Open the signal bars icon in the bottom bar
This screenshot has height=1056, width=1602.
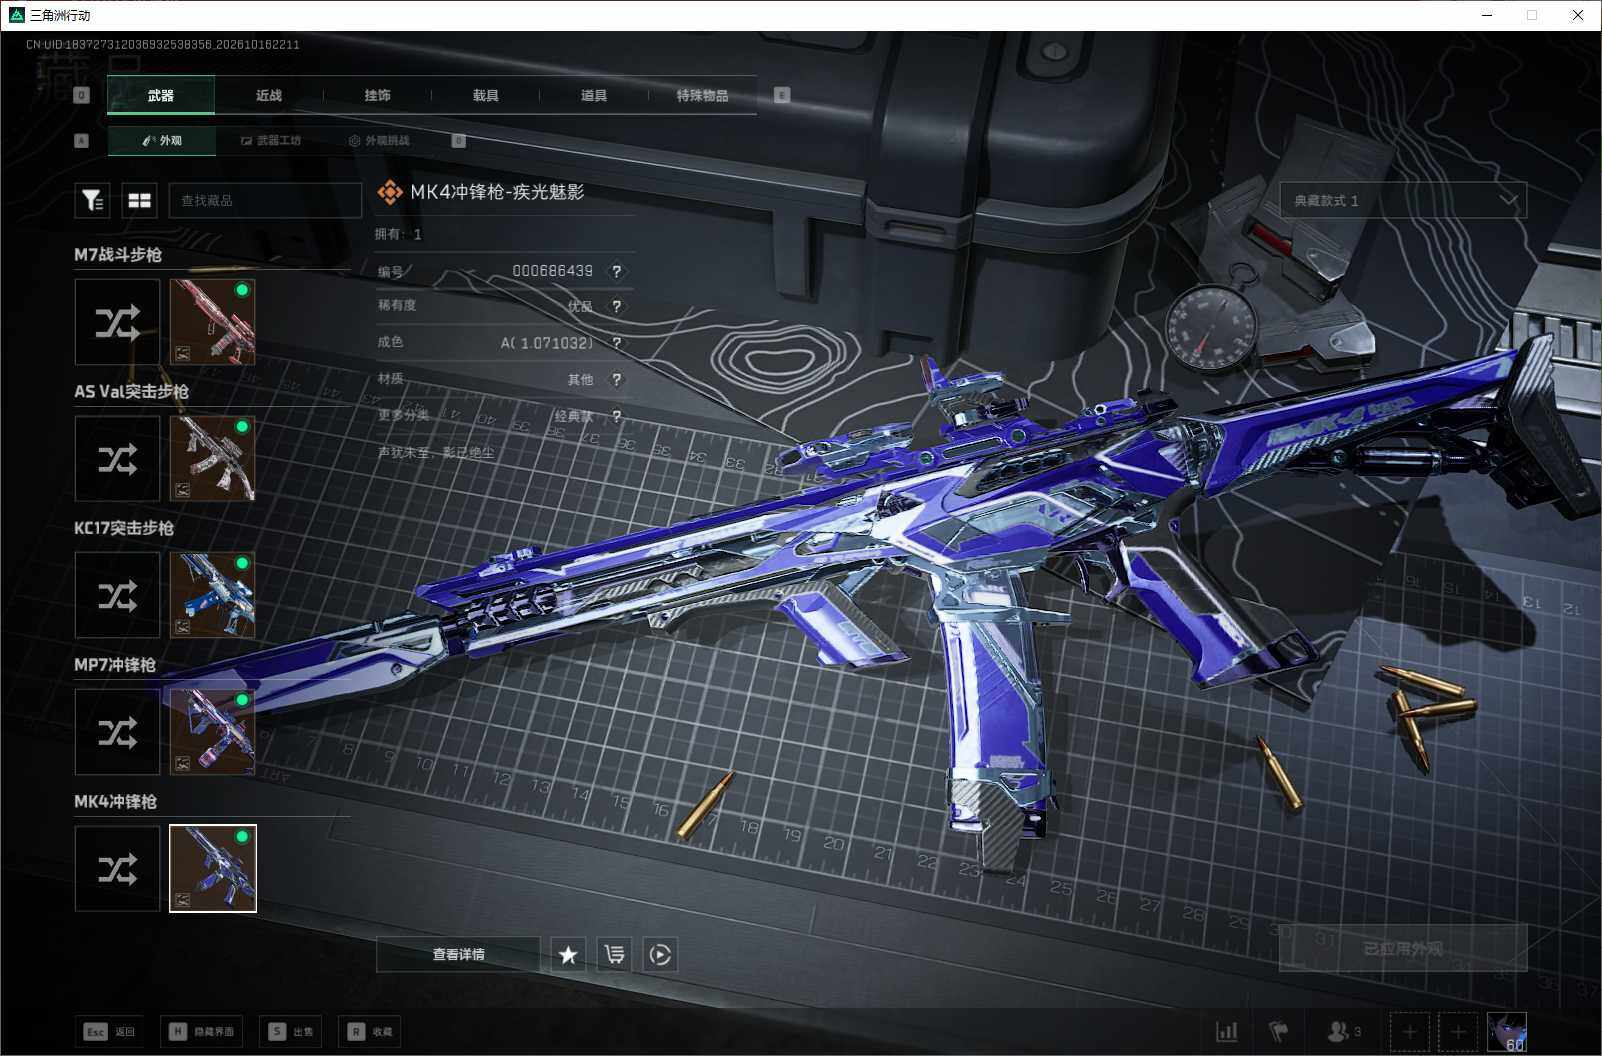point(1226,1031)
